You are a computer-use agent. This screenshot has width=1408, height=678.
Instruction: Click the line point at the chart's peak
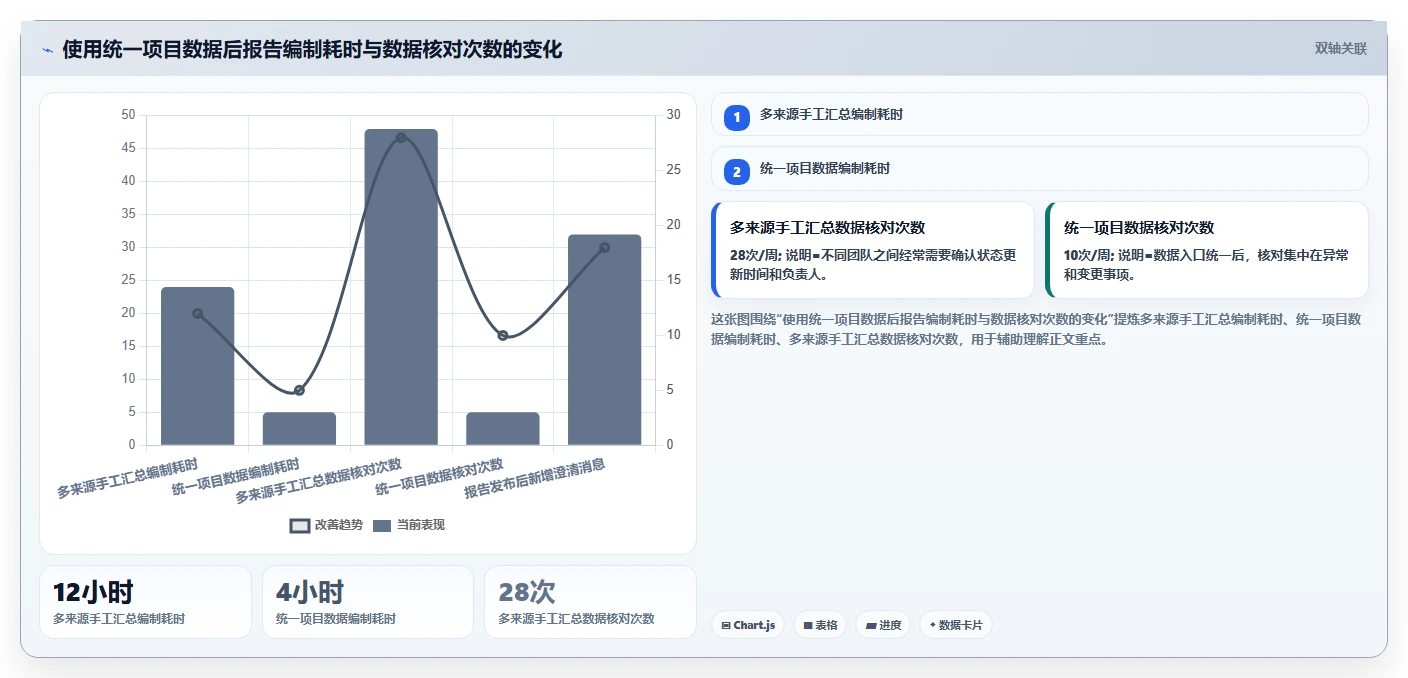click(x=401, y=137)
